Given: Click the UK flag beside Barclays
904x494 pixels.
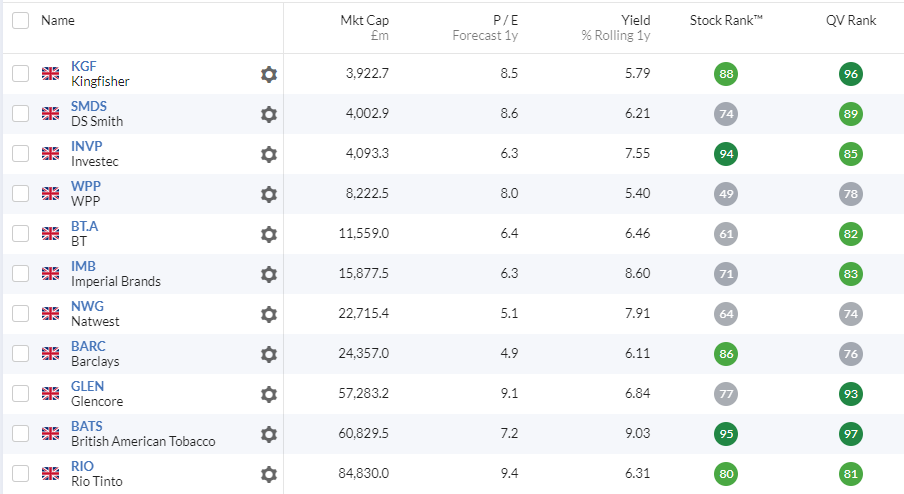Looking at the screenshot, I should click(51, 353).
